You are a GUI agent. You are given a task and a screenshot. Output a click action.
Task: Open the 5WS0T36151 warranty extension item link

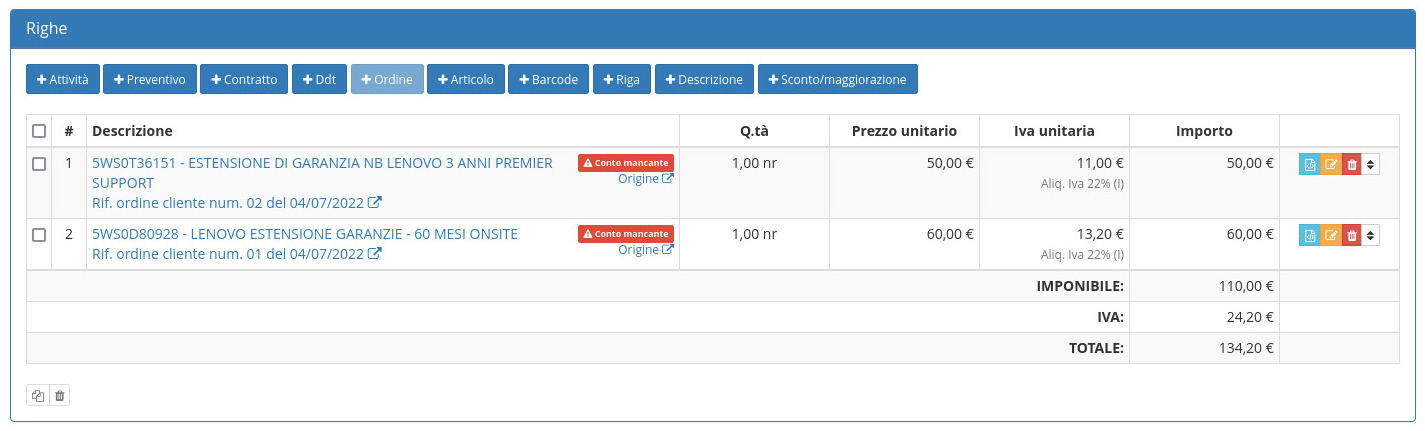pyautogui.click(x=322, y=163)
